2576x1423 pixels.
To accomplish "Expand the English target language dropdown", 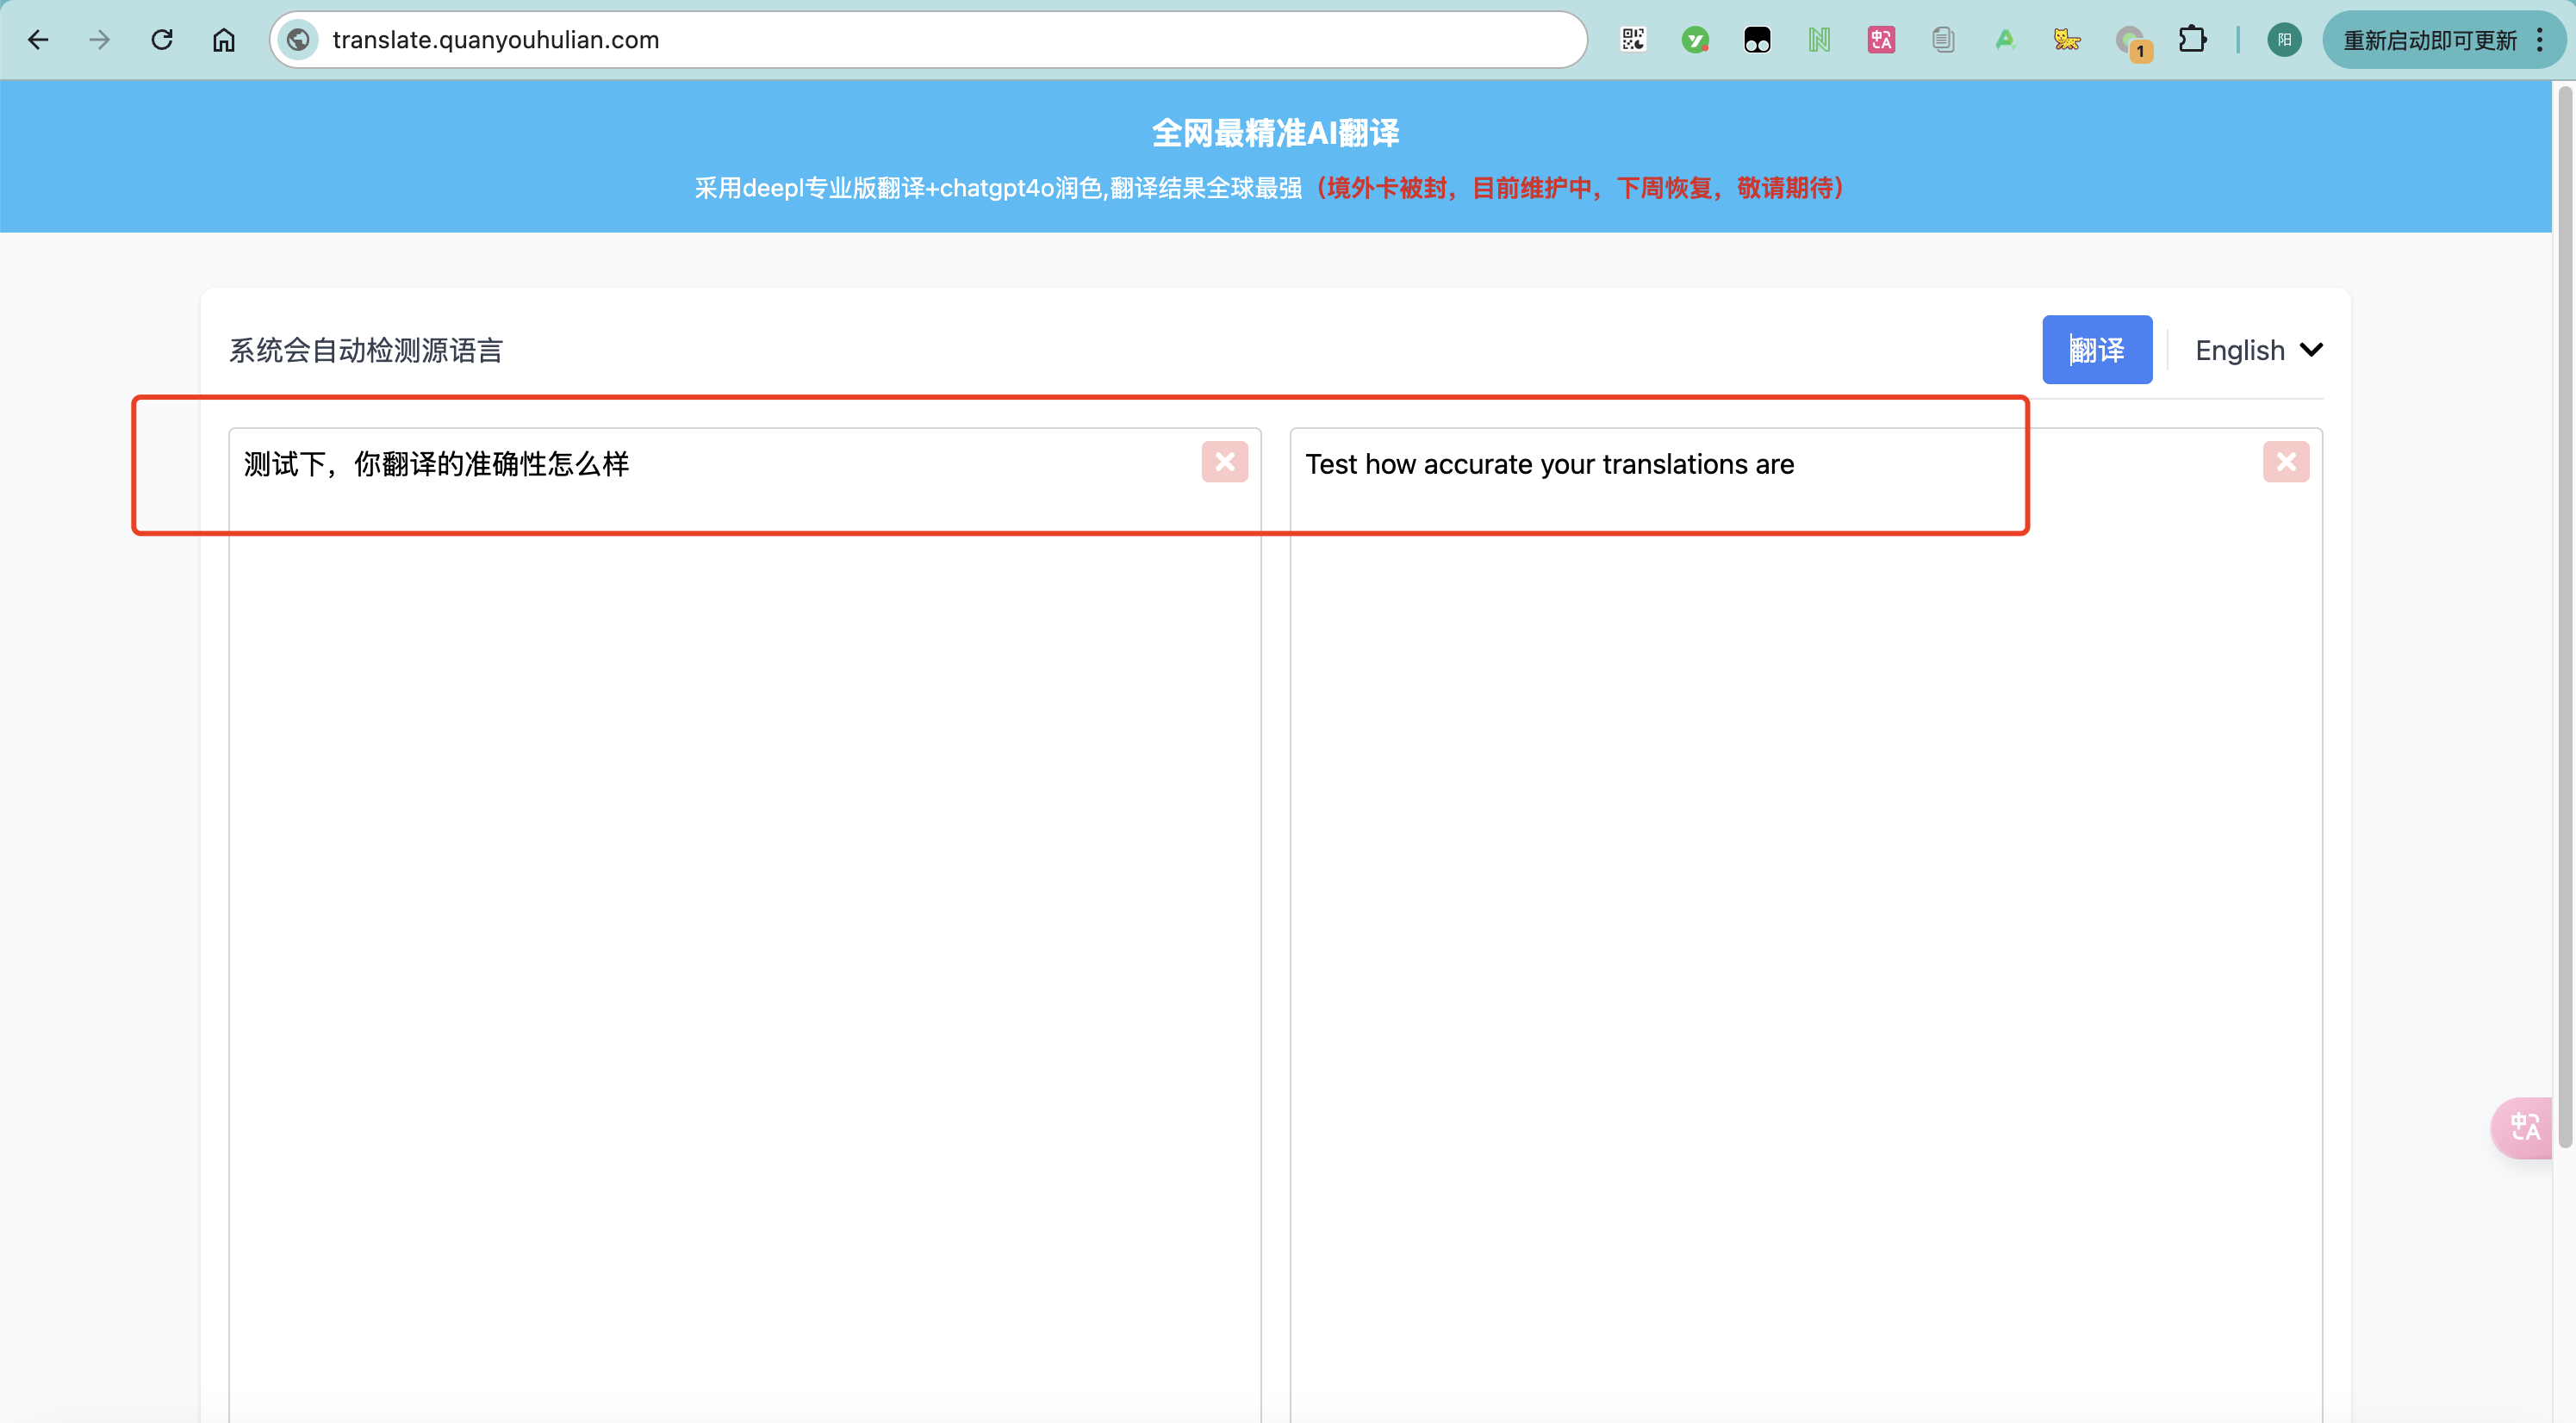I will pyautogui.click(x=2258, y=350).
